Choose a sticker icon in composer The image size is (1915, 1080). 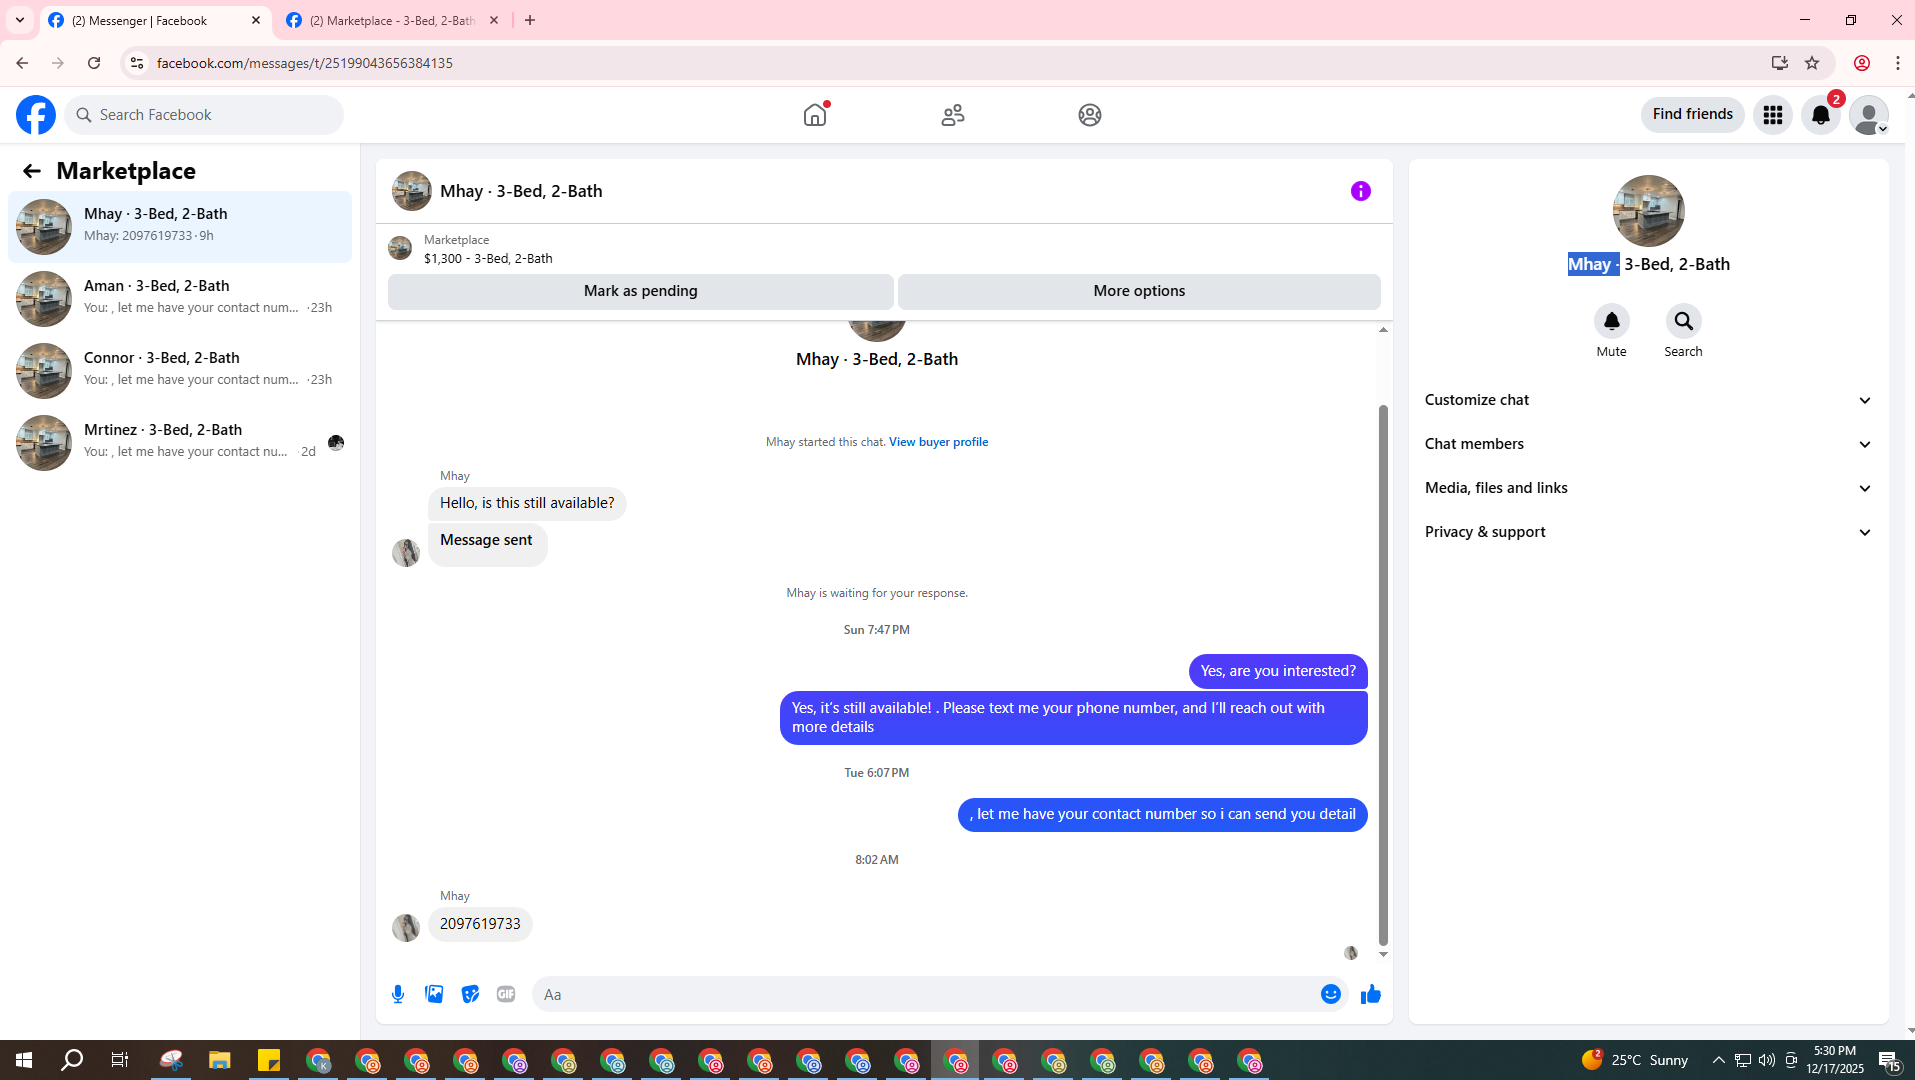470,994
